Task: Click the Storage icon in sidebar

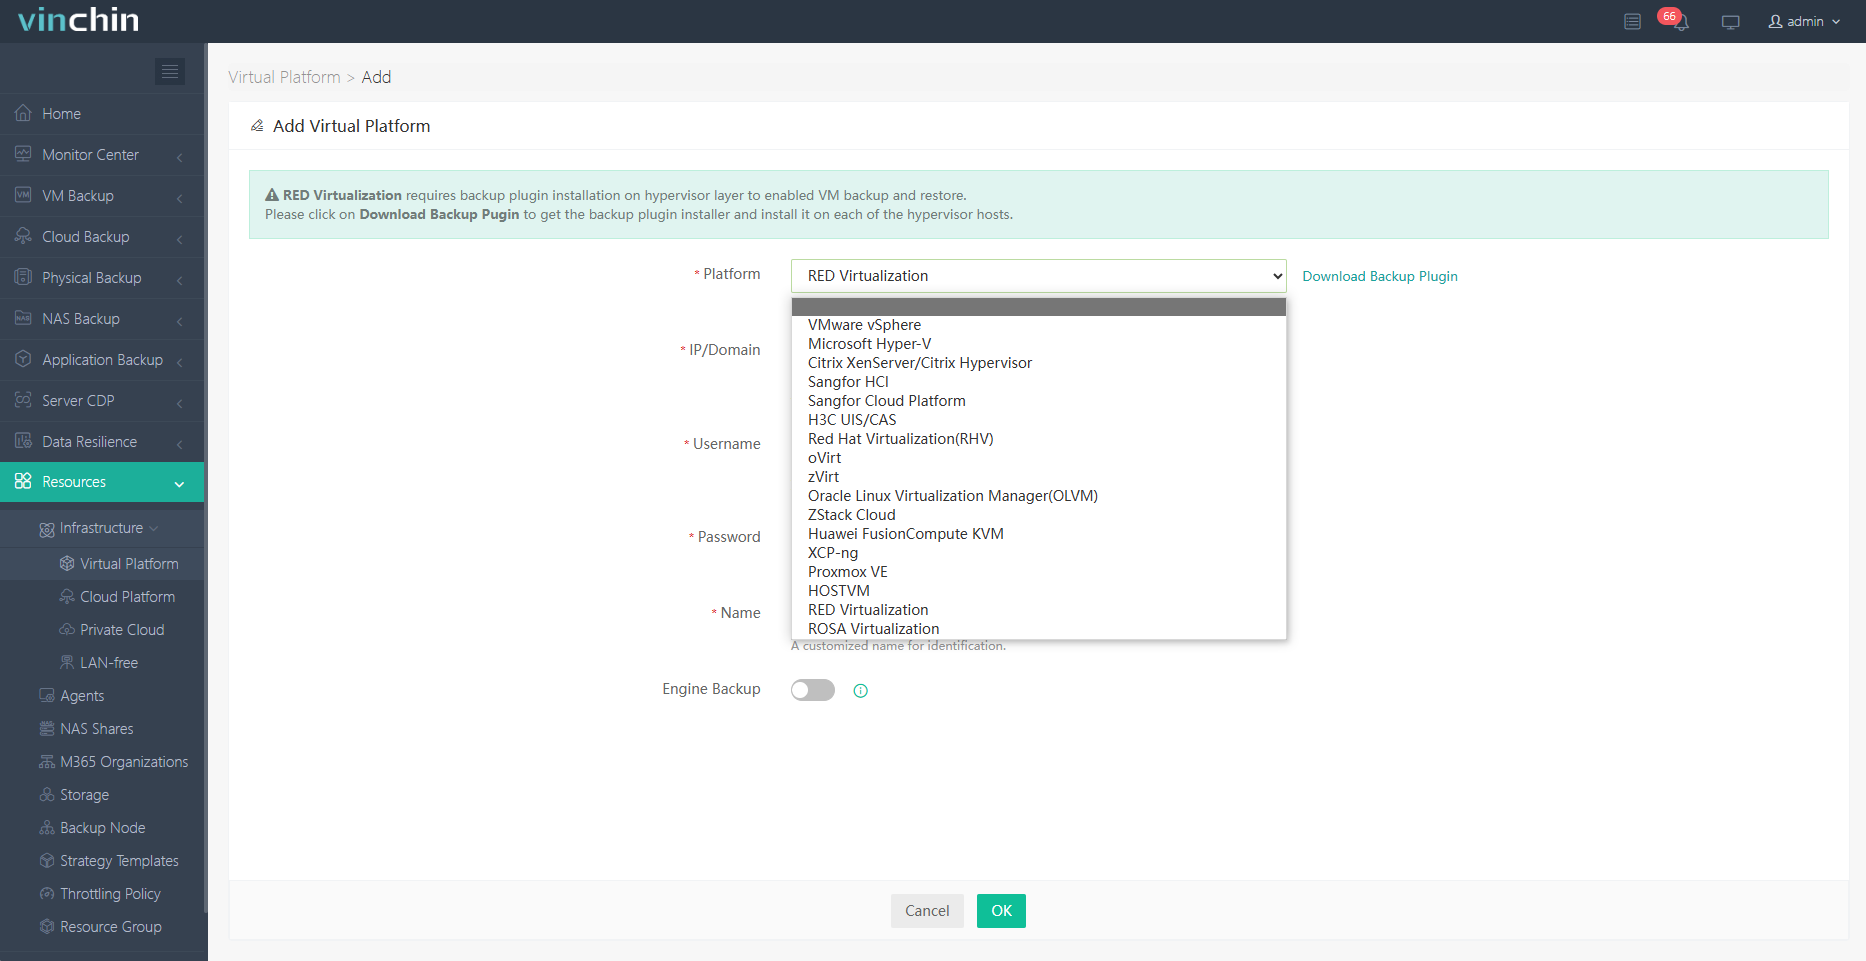Action: tap(47, 794)
